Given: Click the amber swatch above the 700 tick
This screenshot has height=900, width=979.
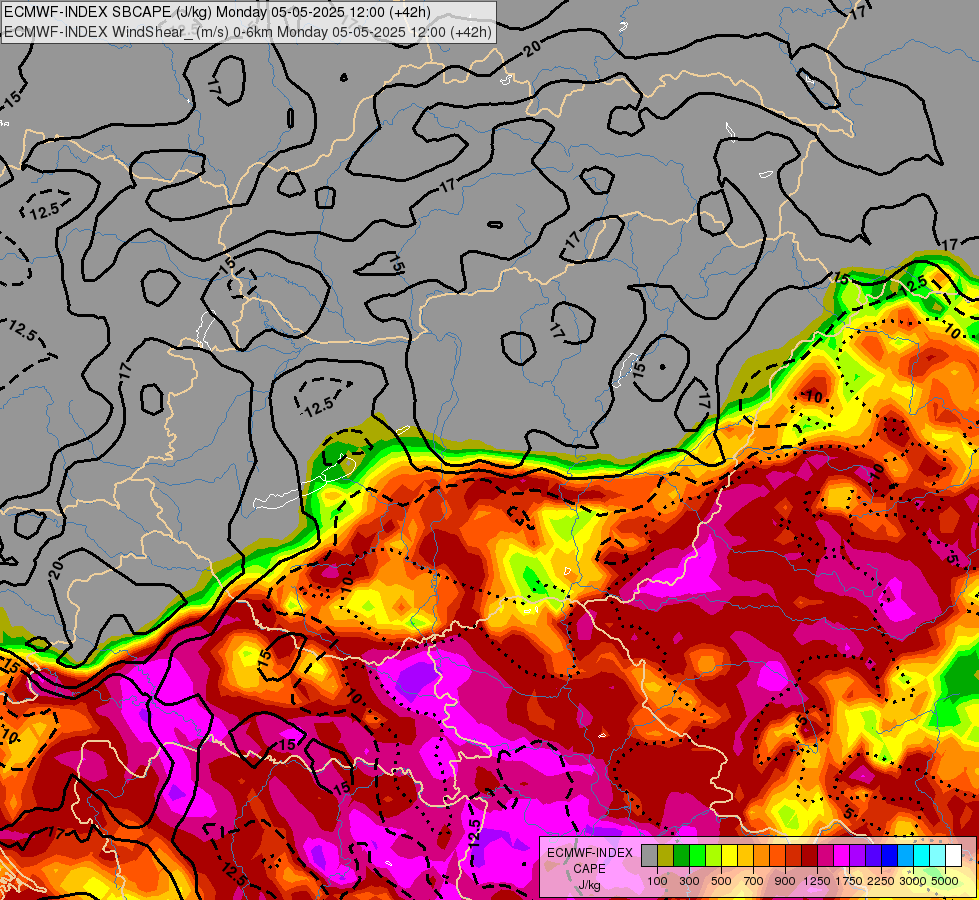Looking at the screenshot, I should pyautogui.click(x=745, y=855).
